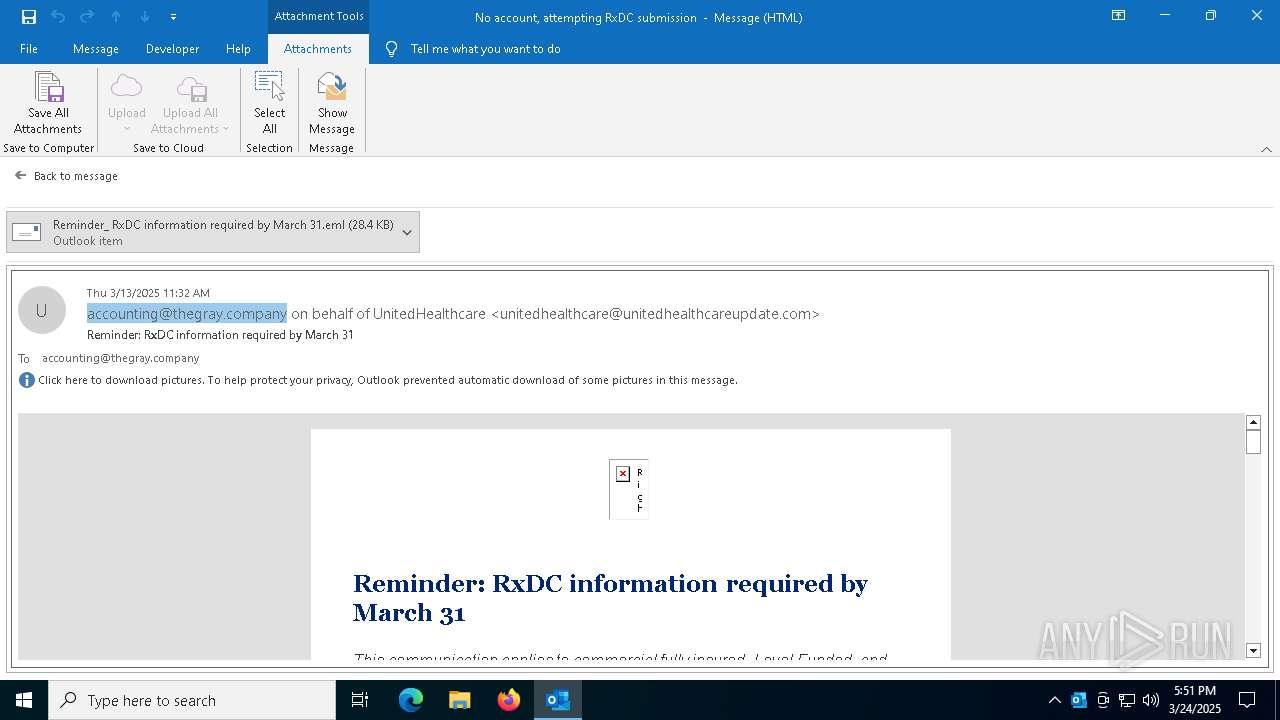Screen dimensions: 1280x720
Task: Click scroll down arrow of message pane
Action: pos(1253,651)
